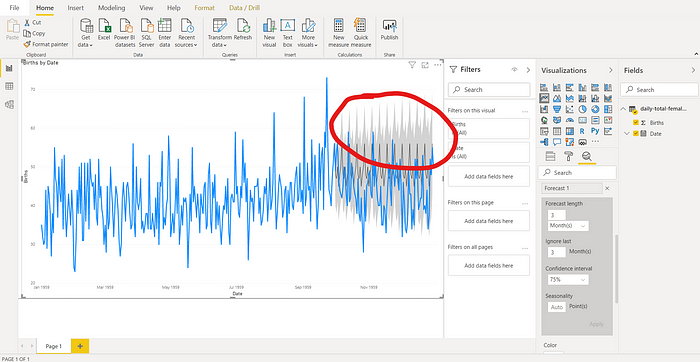Connect to SQL Server source
The height and width of the screenshot is (362, 700).
pos(146,33)
